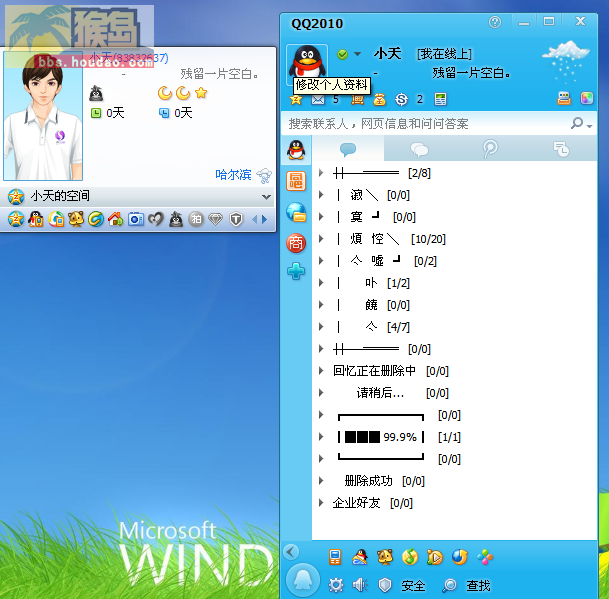
Task: Click the 残留一片空白 signature in QQ2010
Action: click(472, 73)
